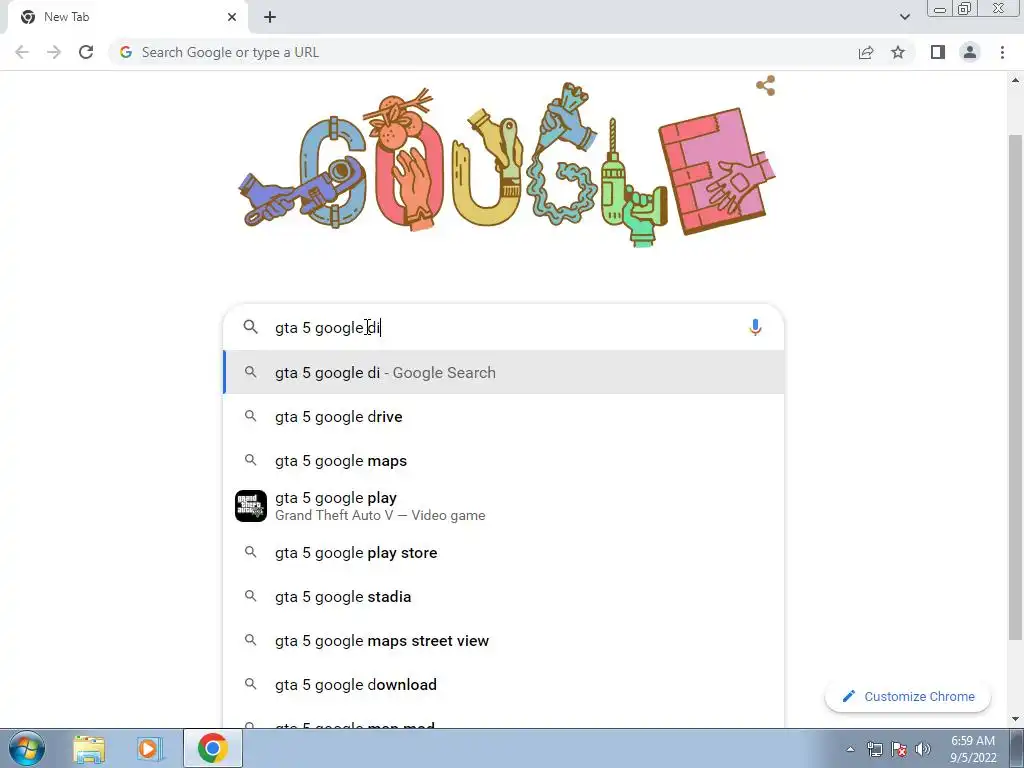
Task: Show hidden system tray icons
Action: click(850, 749)
